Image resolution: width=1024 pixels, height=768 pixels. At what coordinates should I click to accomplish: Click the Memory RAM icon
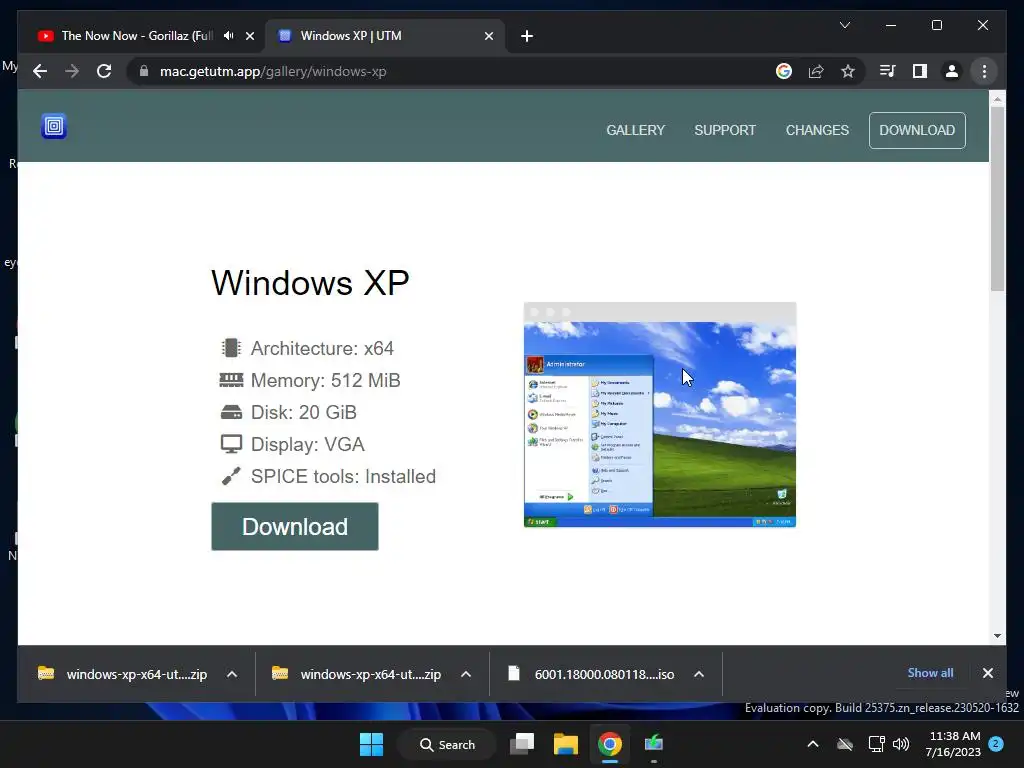(231, 379)
